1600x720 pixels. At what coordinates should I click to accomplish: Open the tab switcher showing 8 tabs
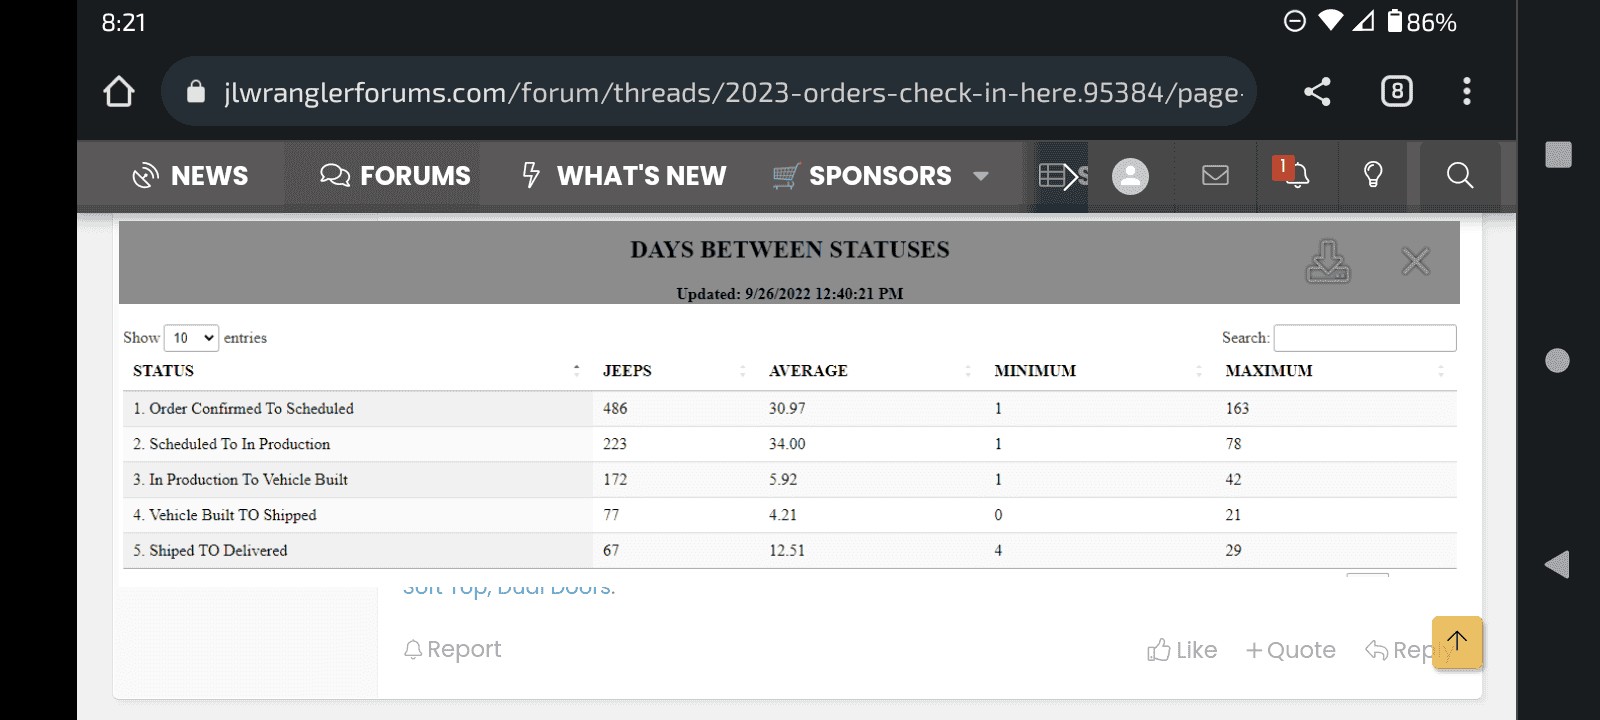click(1397, 92)
